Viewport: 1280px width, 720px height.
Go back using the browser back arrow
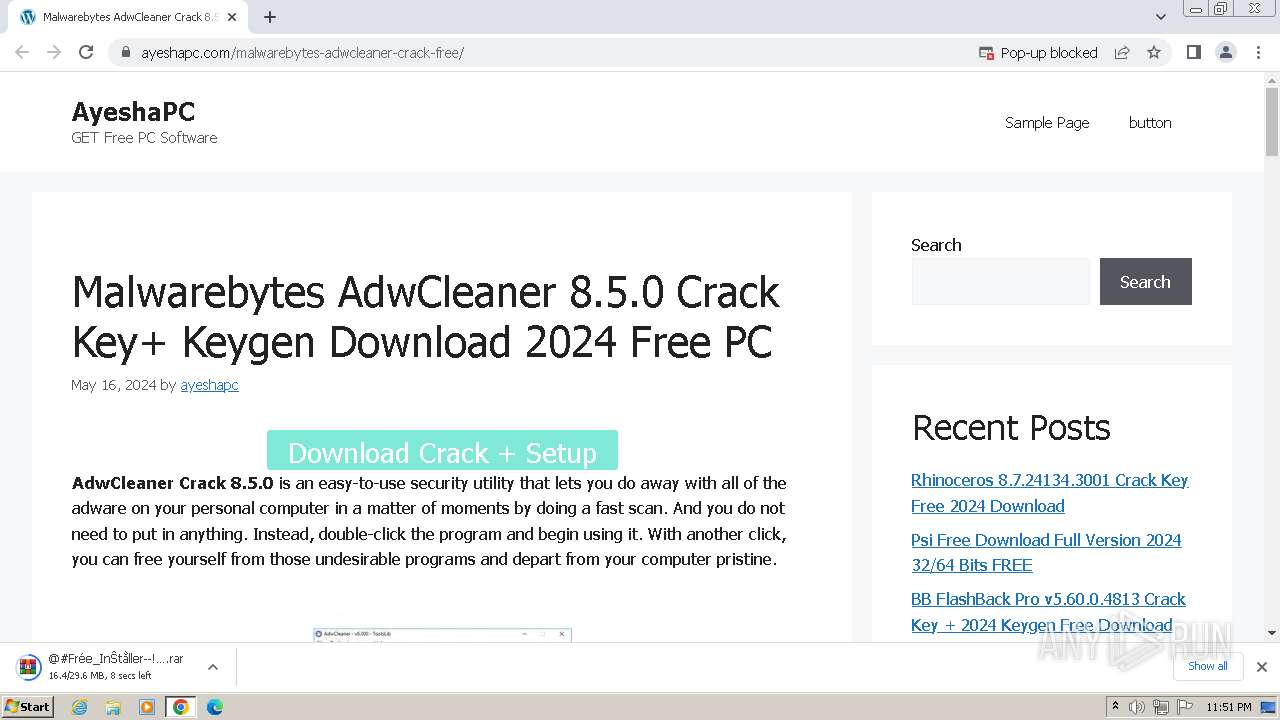(x=22, y=52)
